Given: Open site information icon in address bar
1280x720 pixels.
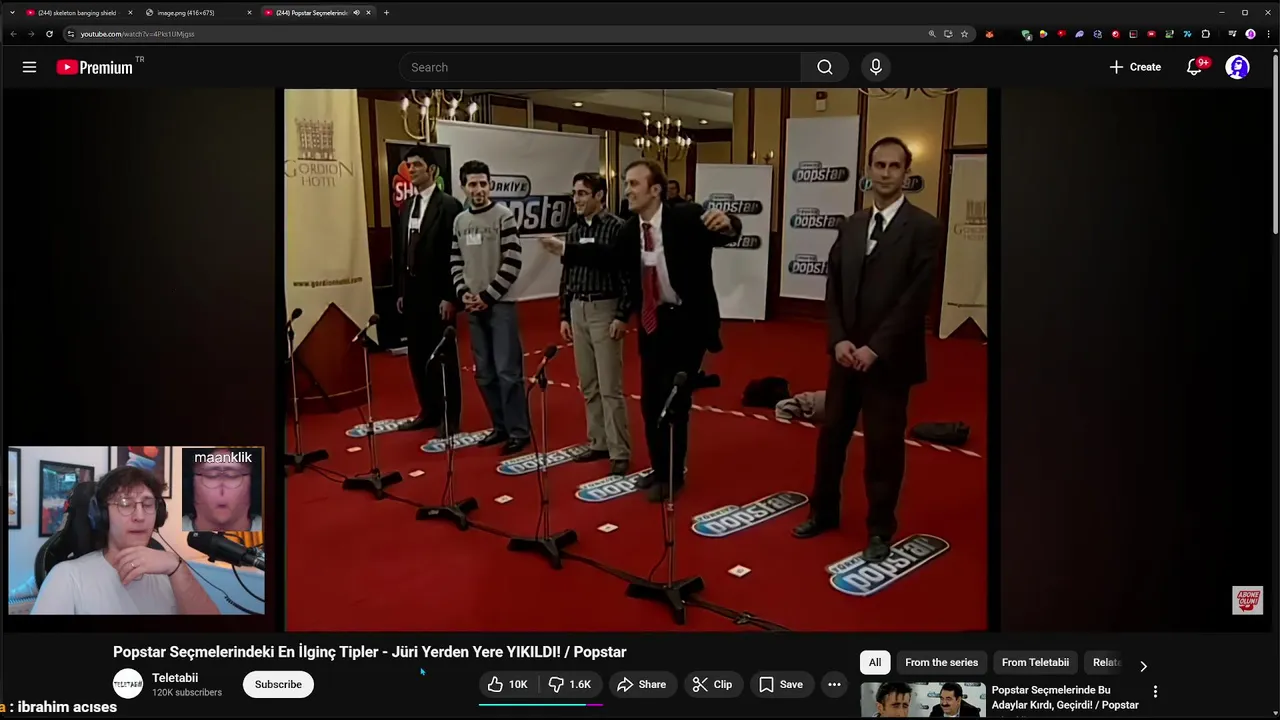Looking at the screenshot, I should [70, 34].
